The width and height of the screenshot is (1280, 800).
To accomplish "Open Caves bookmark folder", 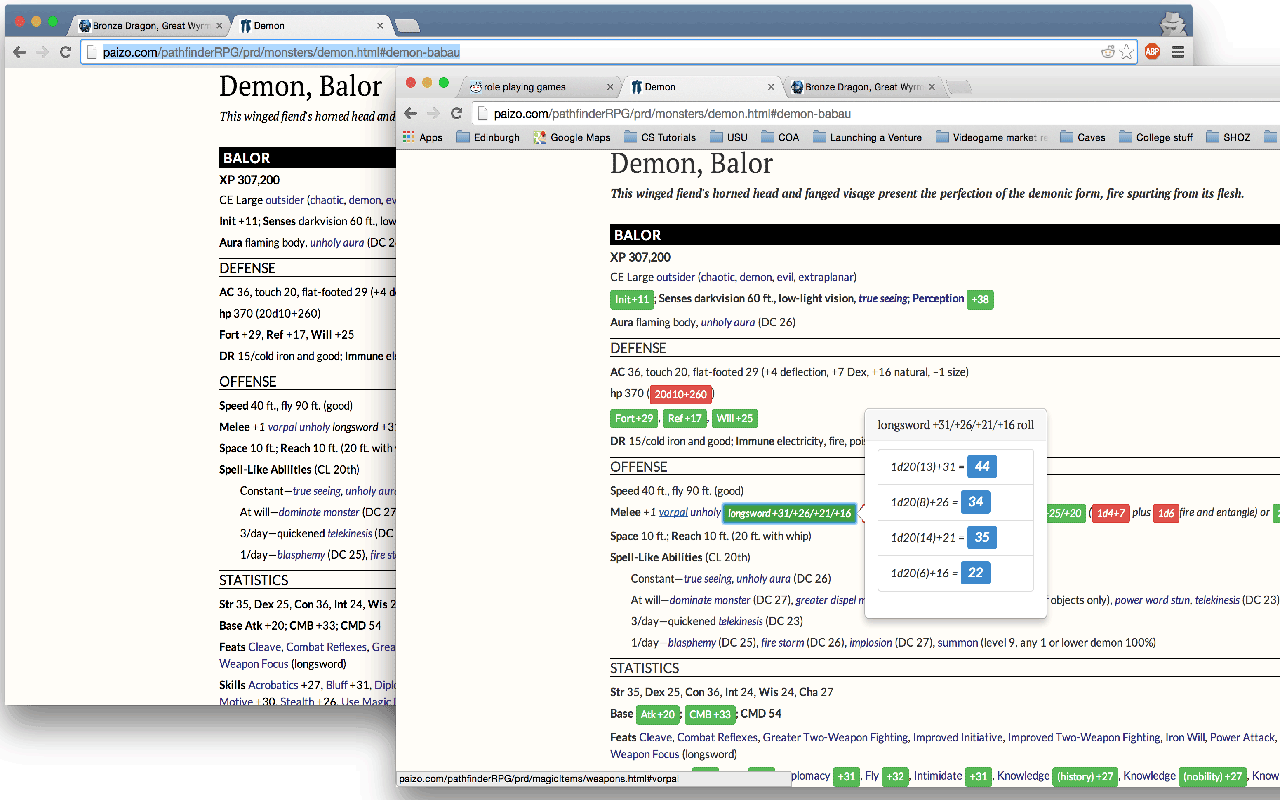I will [x=1083, y=137].
